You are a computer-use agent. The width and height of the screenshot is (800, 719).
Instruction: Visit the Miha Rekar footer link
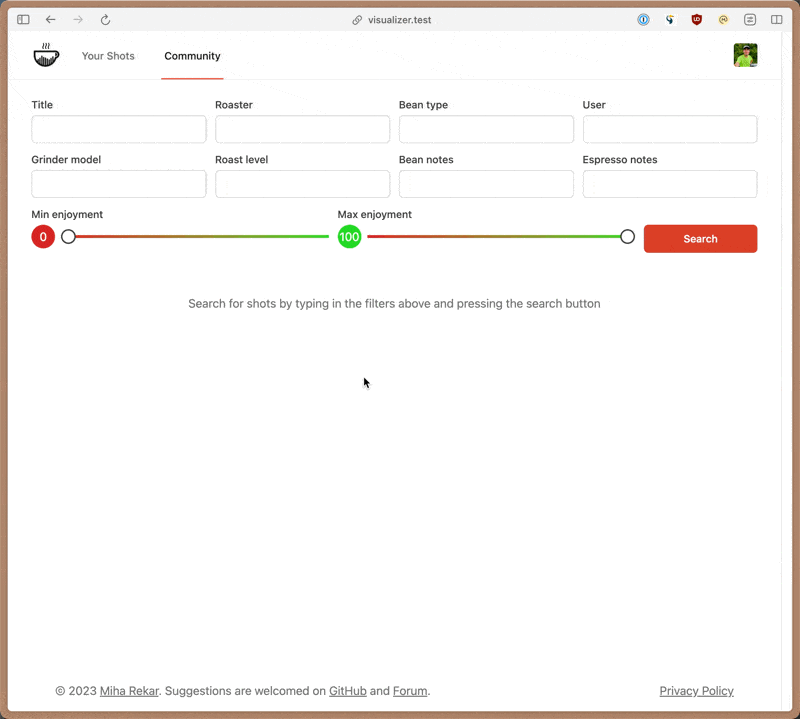coord(129,691)
